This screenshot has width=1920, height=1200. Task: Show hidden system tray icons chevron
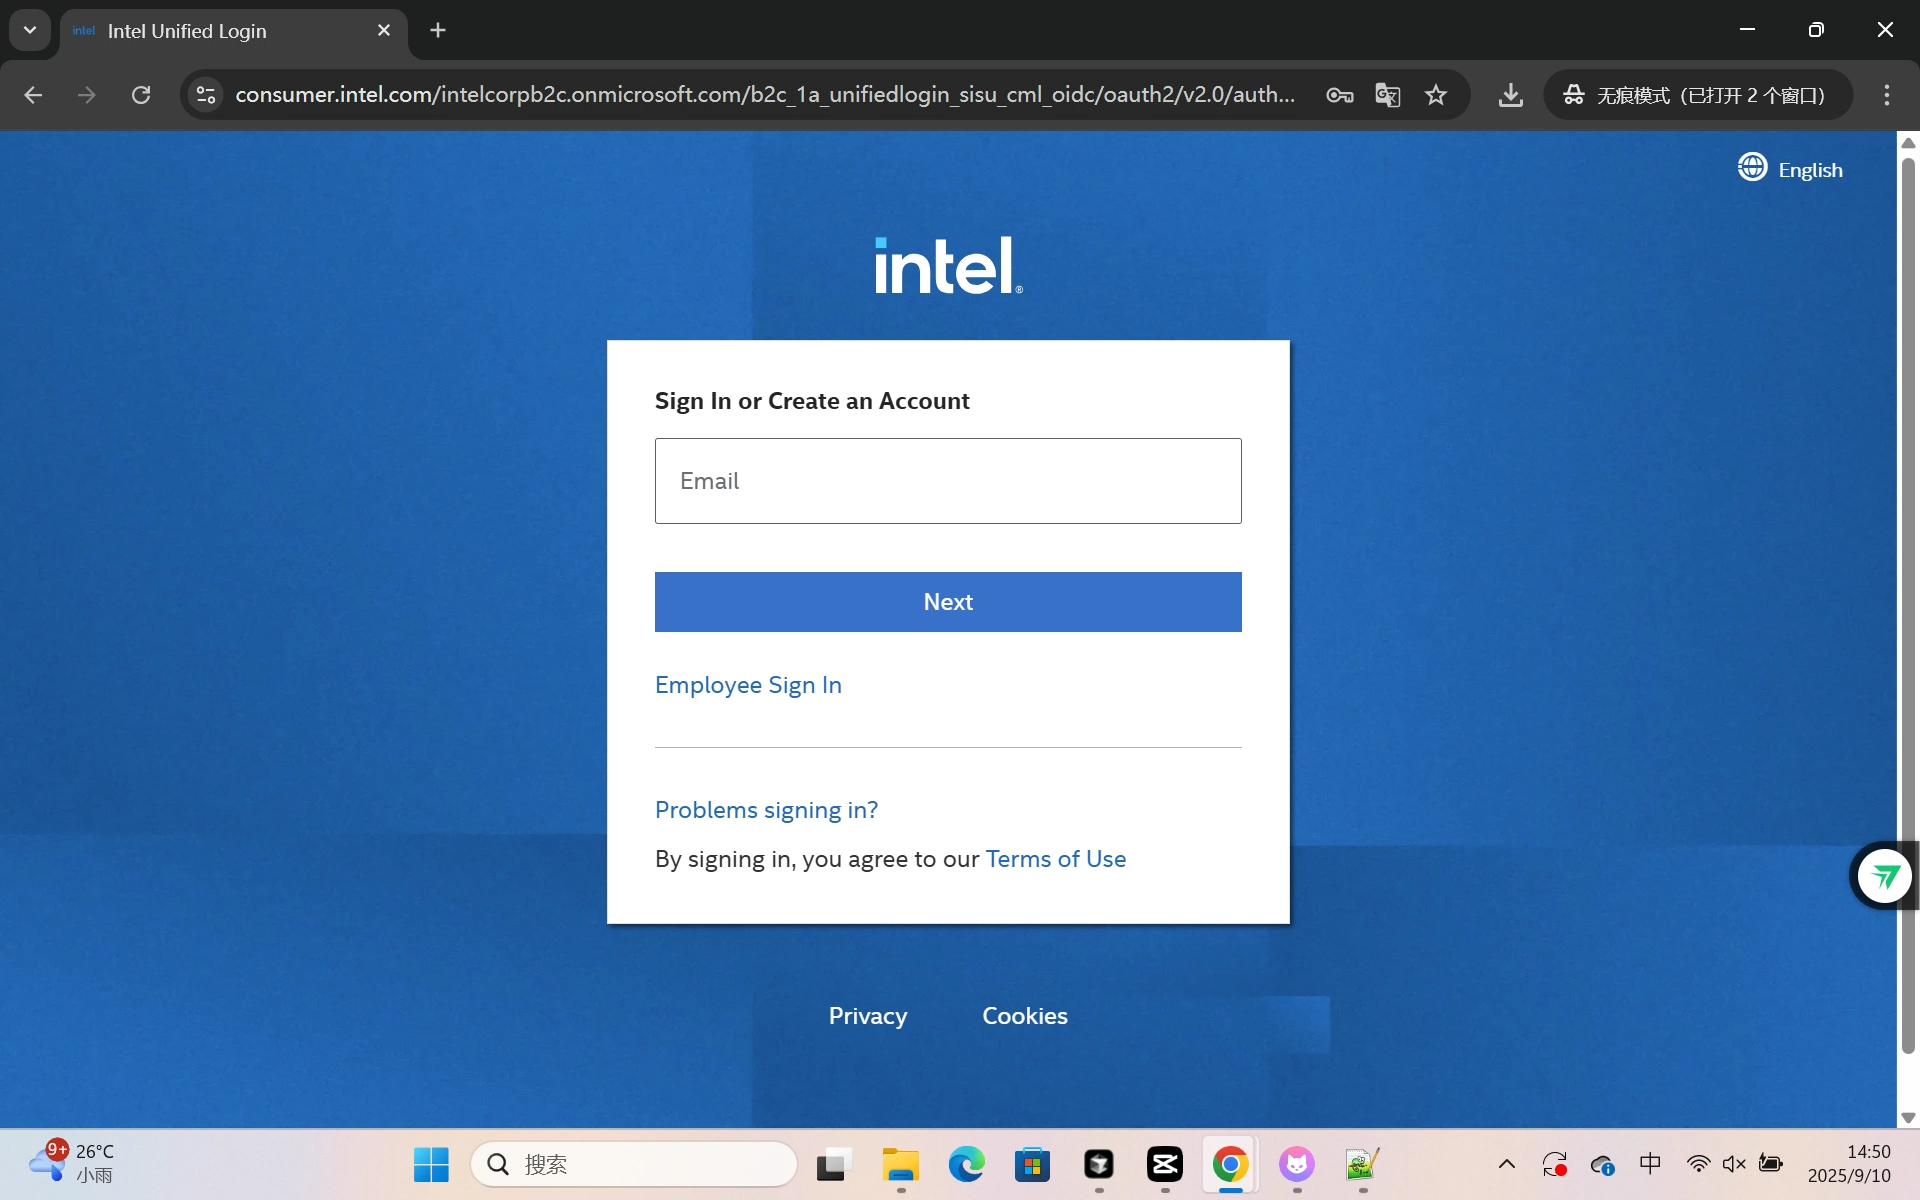click(1506, 1164)
